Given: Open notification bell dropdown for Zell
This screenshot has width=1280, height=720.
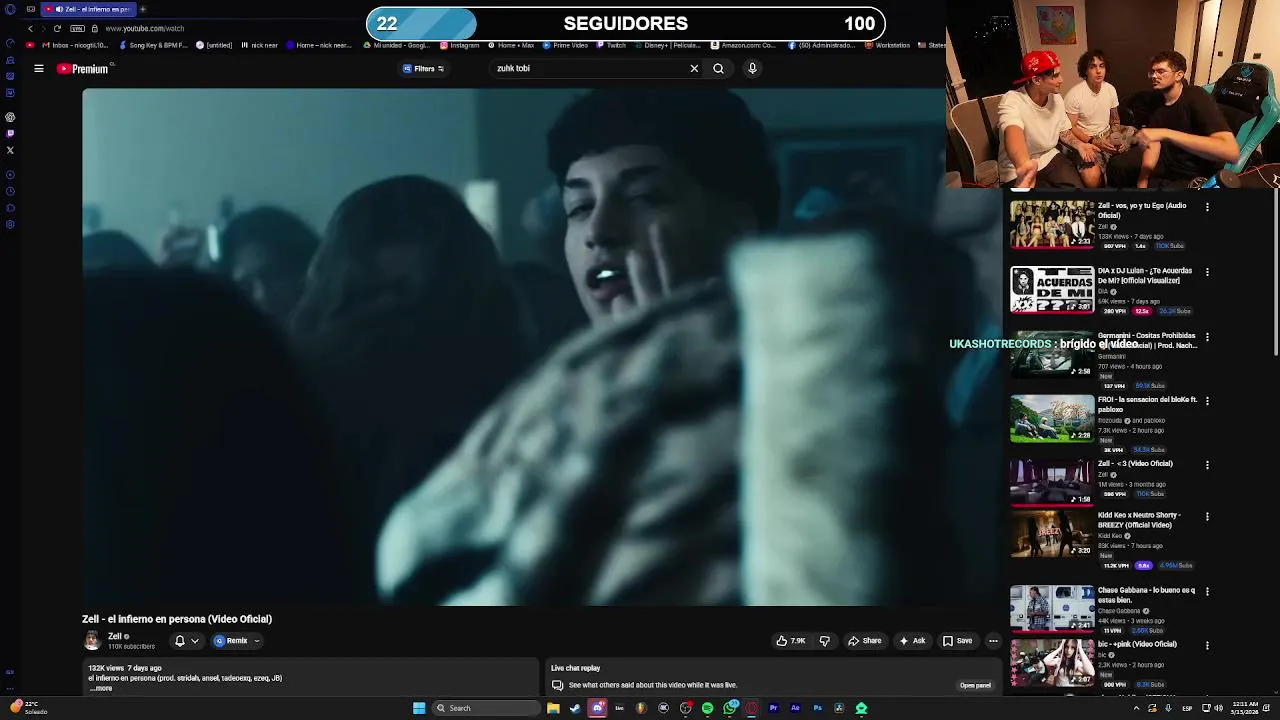Looking at the screenshot, I should (186, 641).
